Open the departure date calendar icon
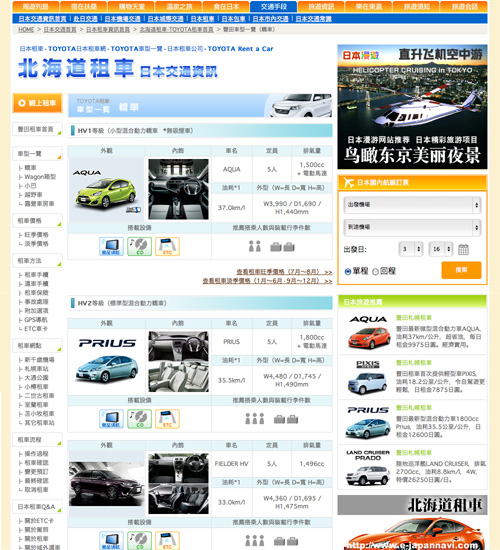 point(463,249)
